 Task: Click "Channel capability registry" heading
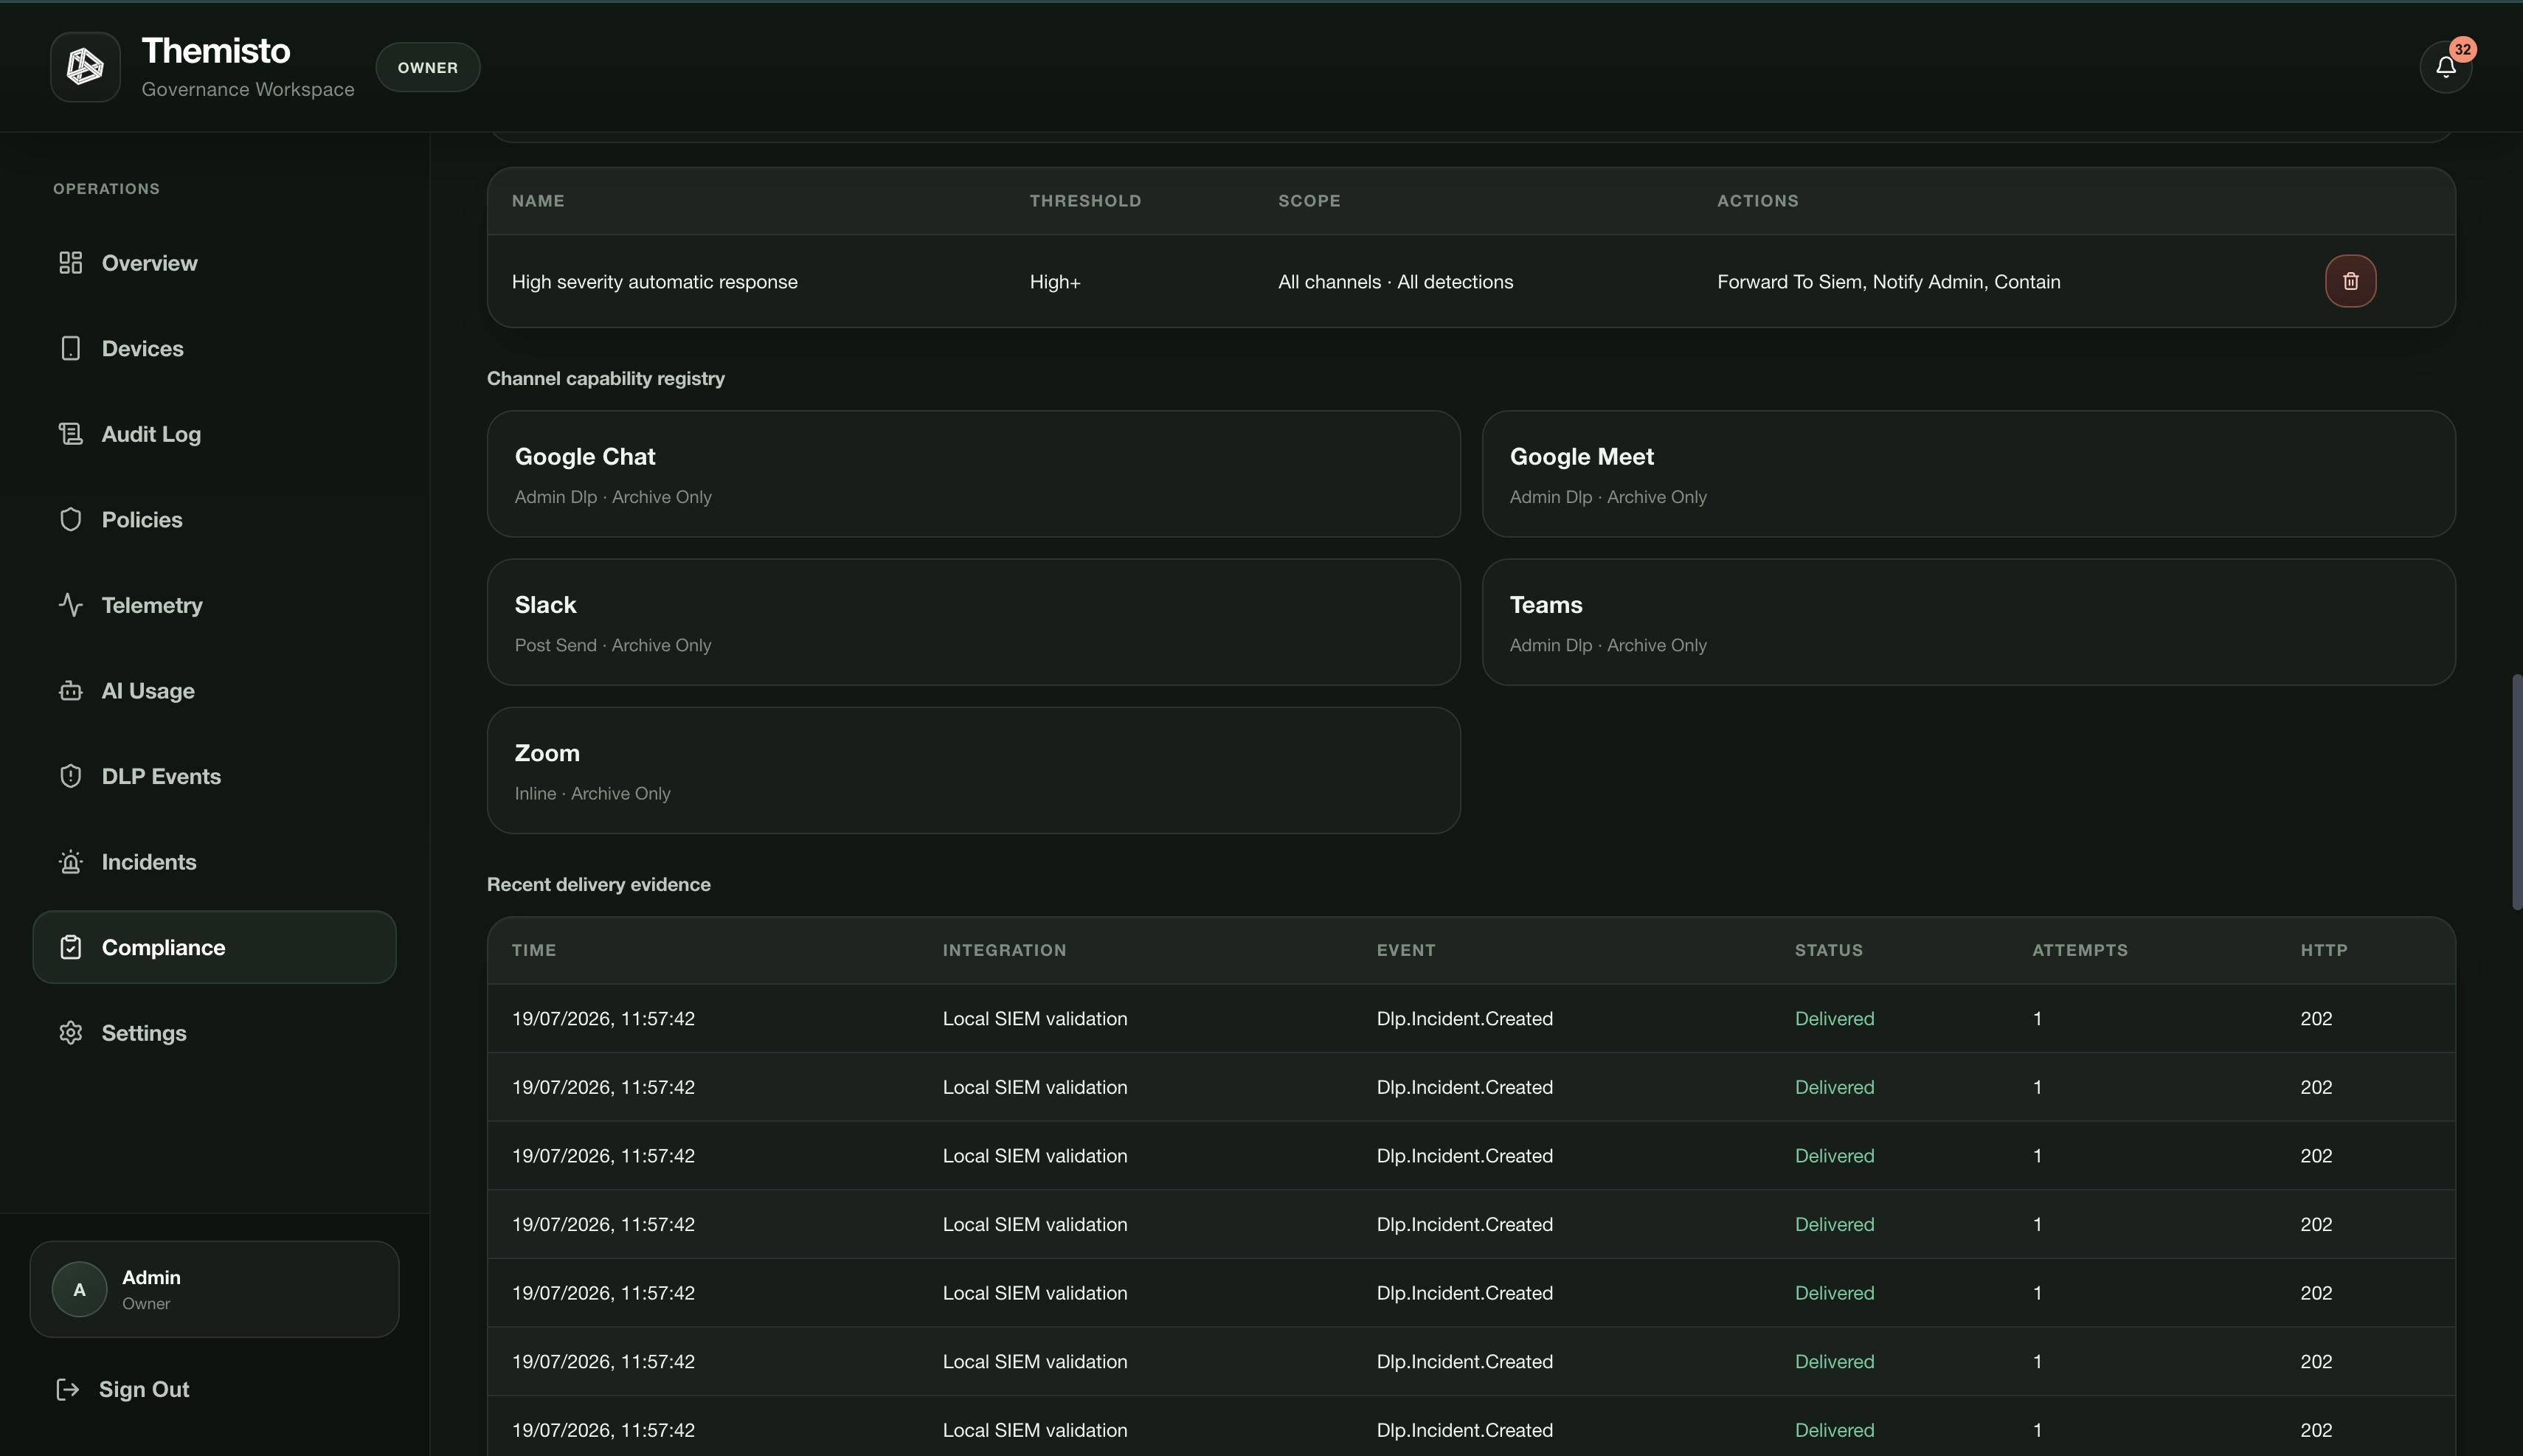click(x=606, y=378)
